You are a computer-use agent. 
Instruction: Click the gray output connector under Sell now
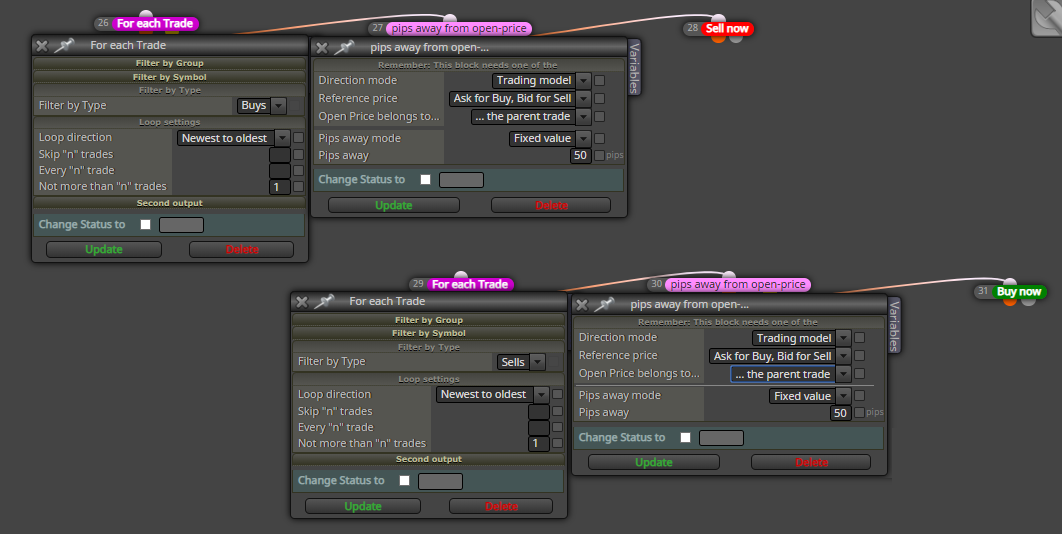coord(736,38)
